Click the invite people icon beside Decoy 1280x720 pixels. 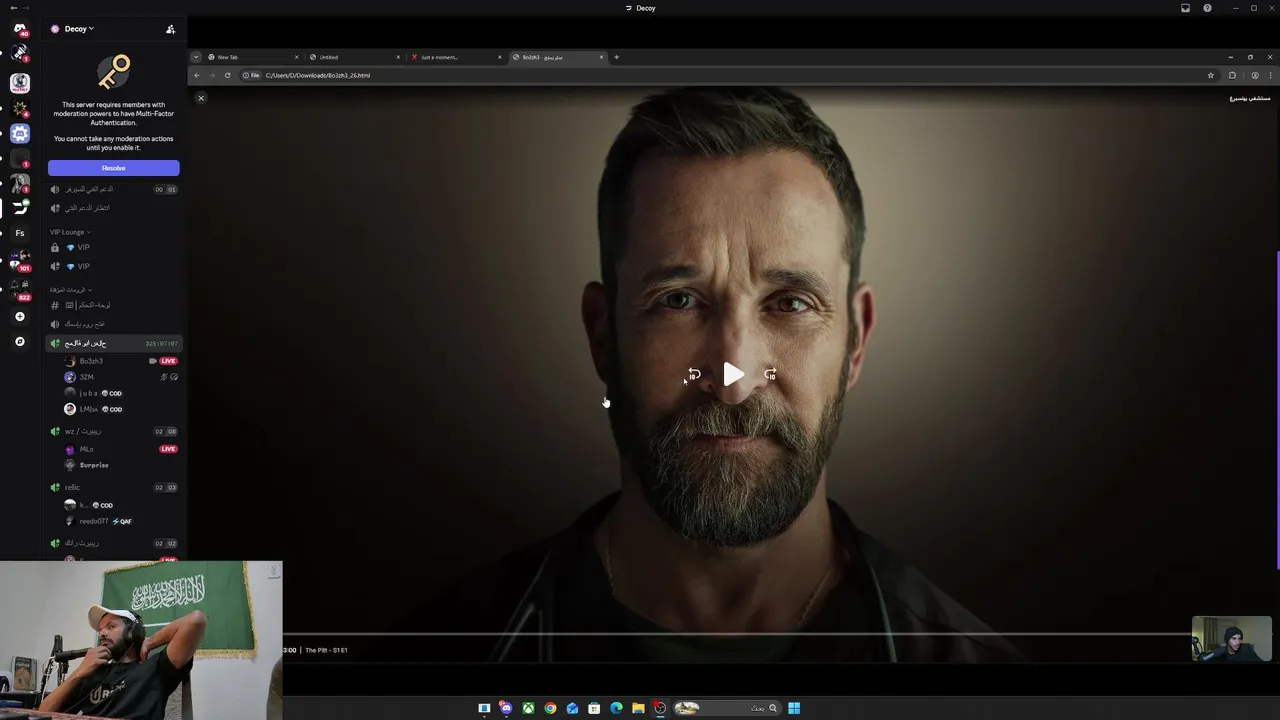[x=170, y=29]
